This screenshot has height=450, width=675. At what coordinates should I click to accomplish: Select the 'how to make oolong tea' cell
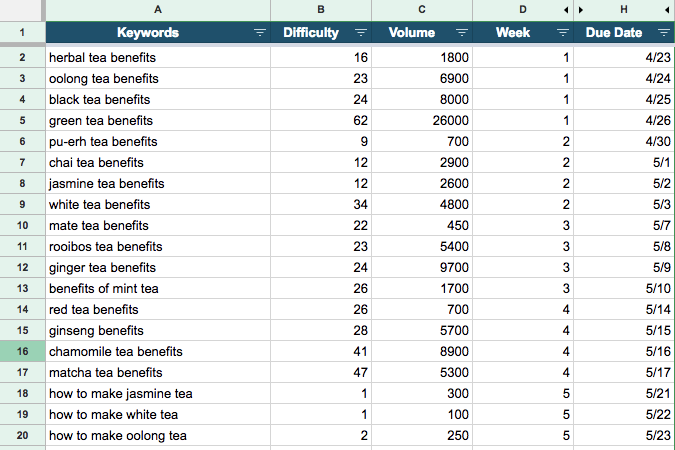click(x=158, y=435)
